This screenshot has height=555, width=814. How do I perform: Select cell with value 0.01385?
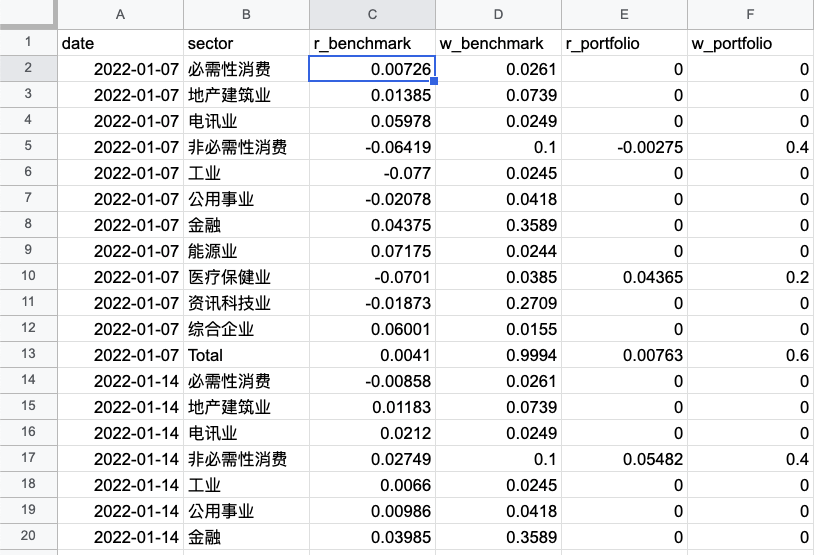pyautogui.click(x=372, y=95)
